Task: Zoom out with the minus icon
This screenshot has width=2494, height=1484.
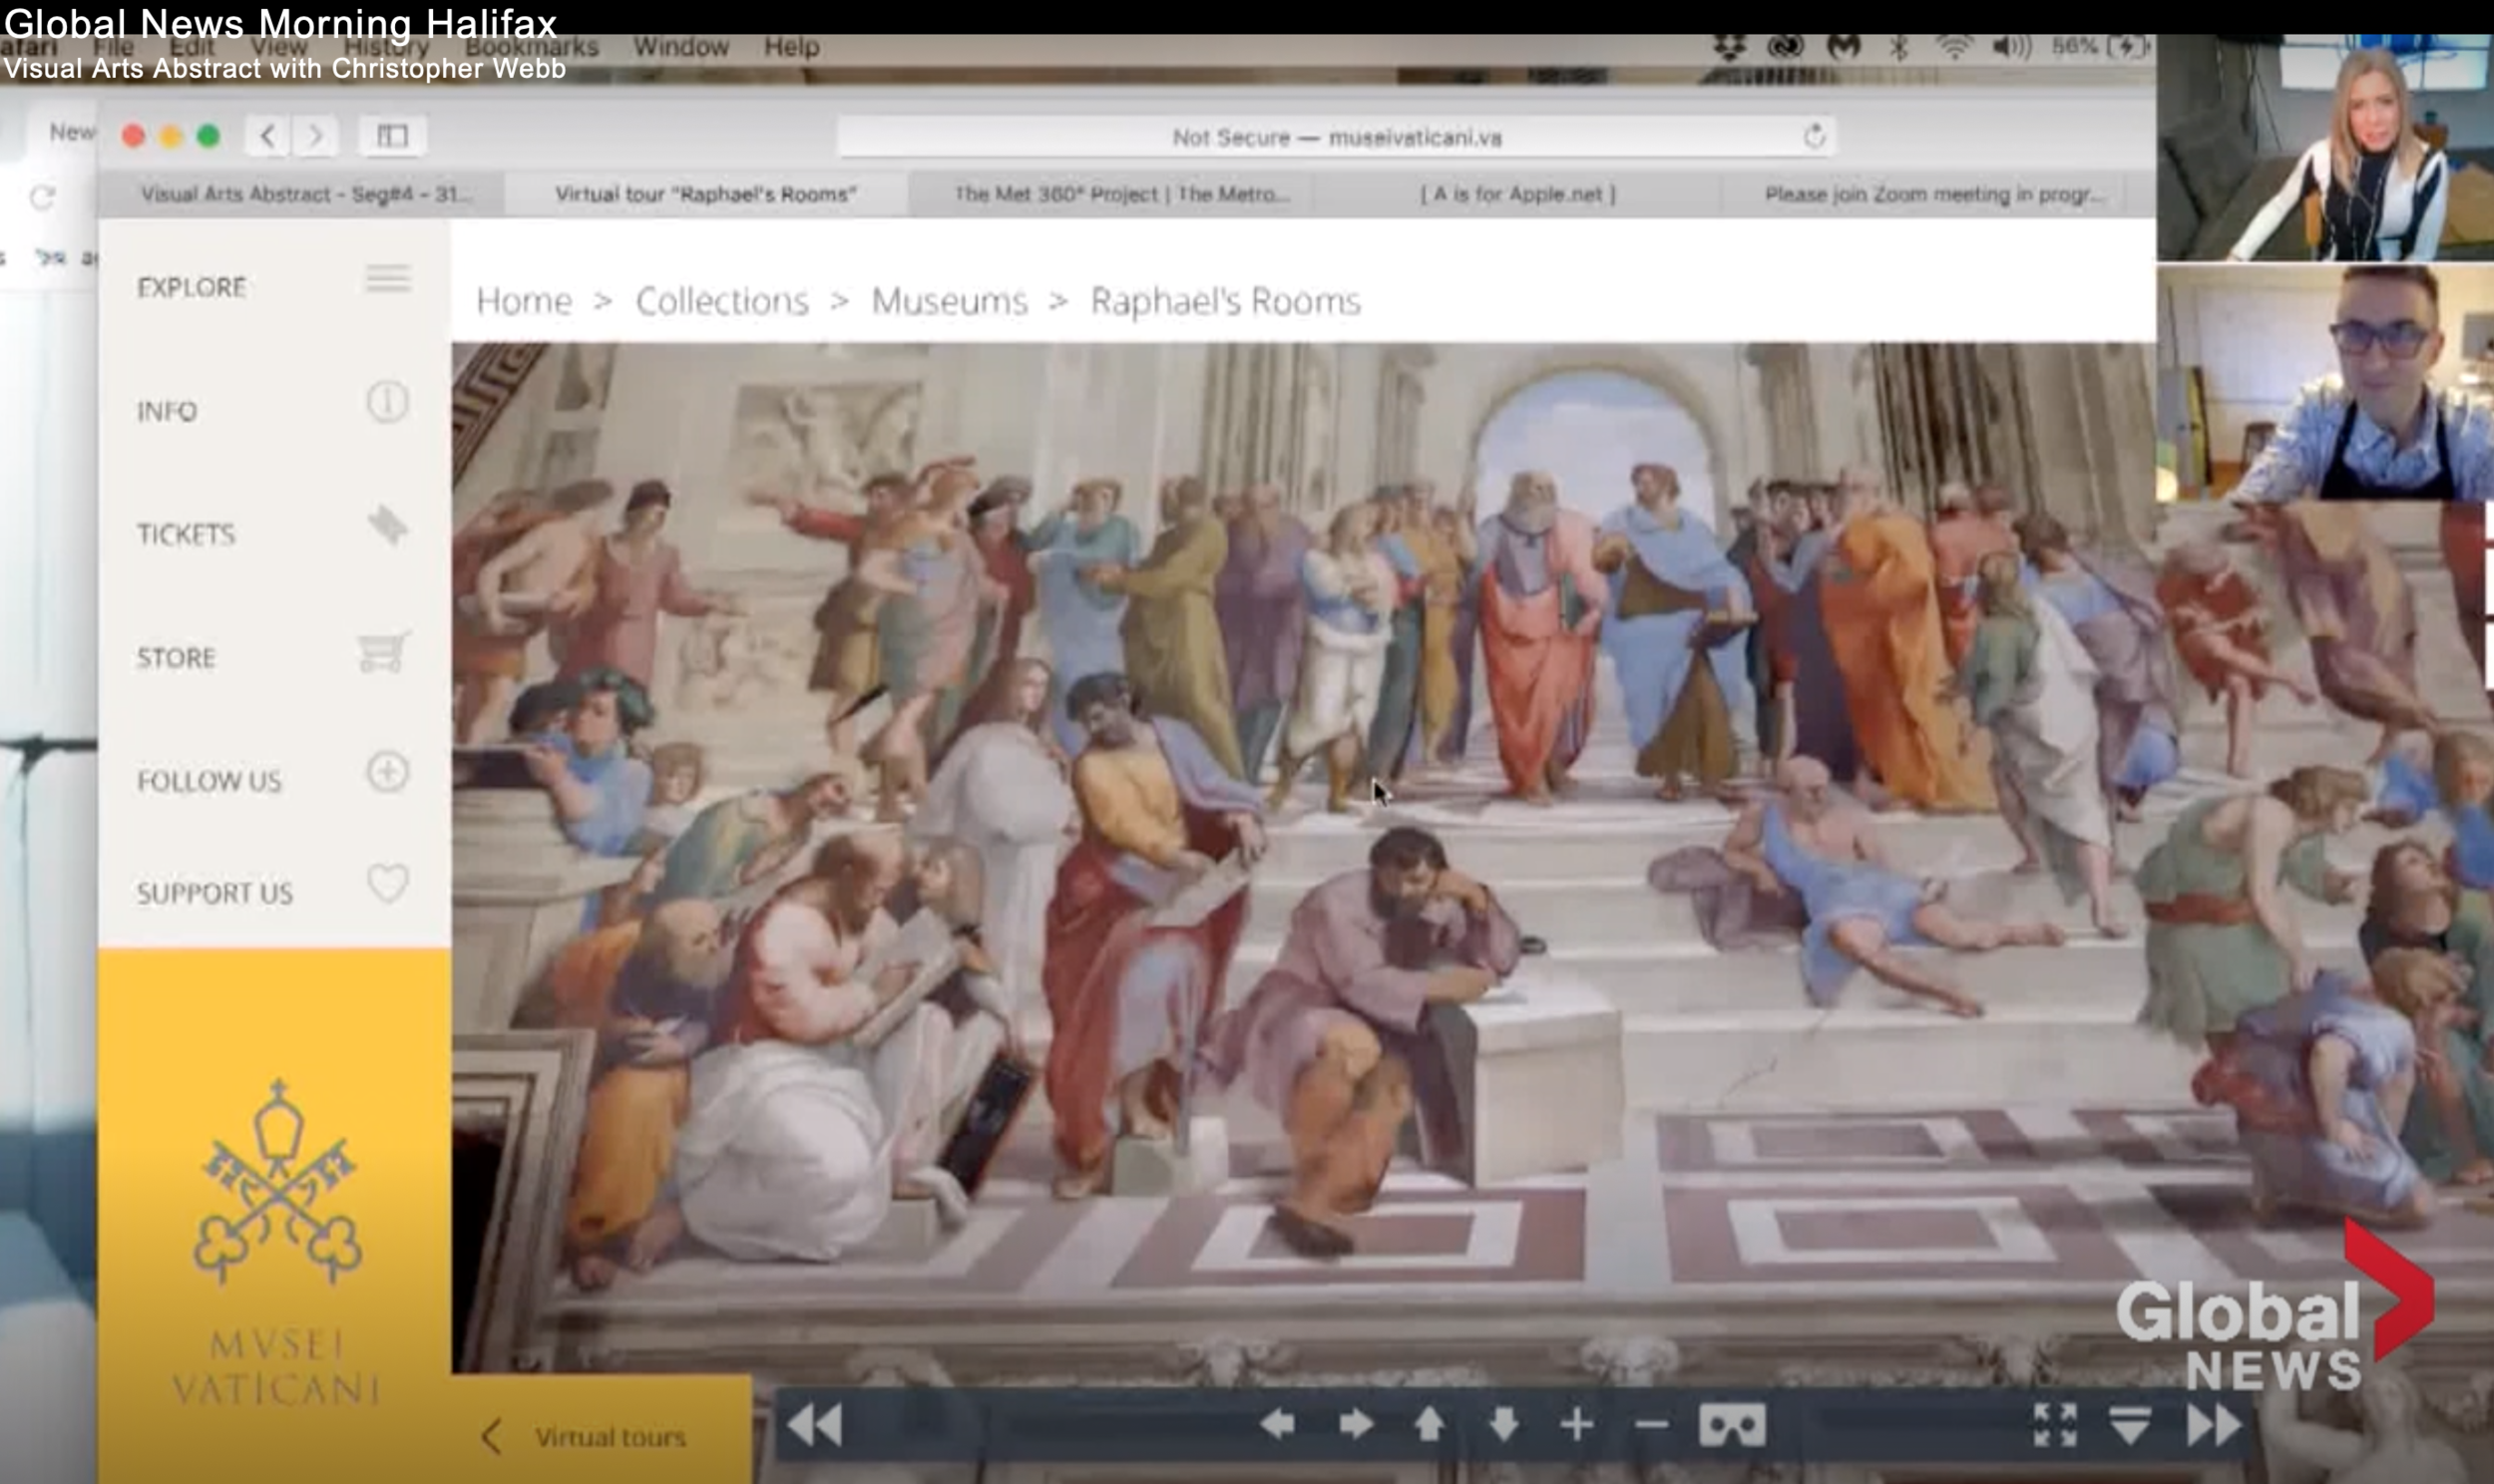Action: (1651, 1424)
